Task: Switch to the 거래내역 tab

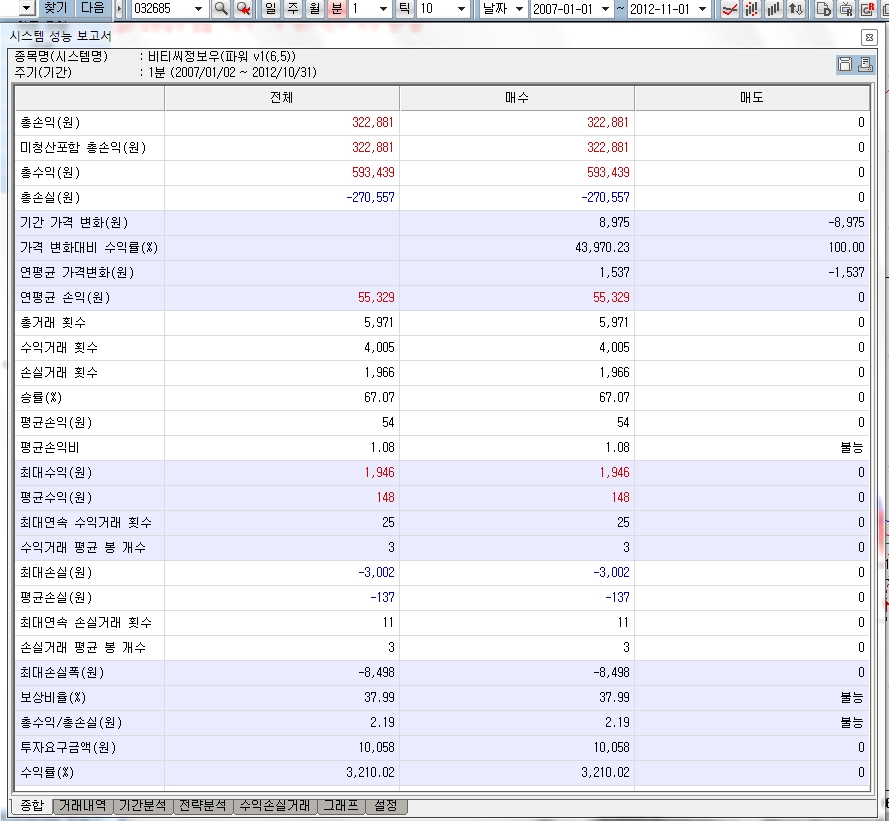Action: 83,806
